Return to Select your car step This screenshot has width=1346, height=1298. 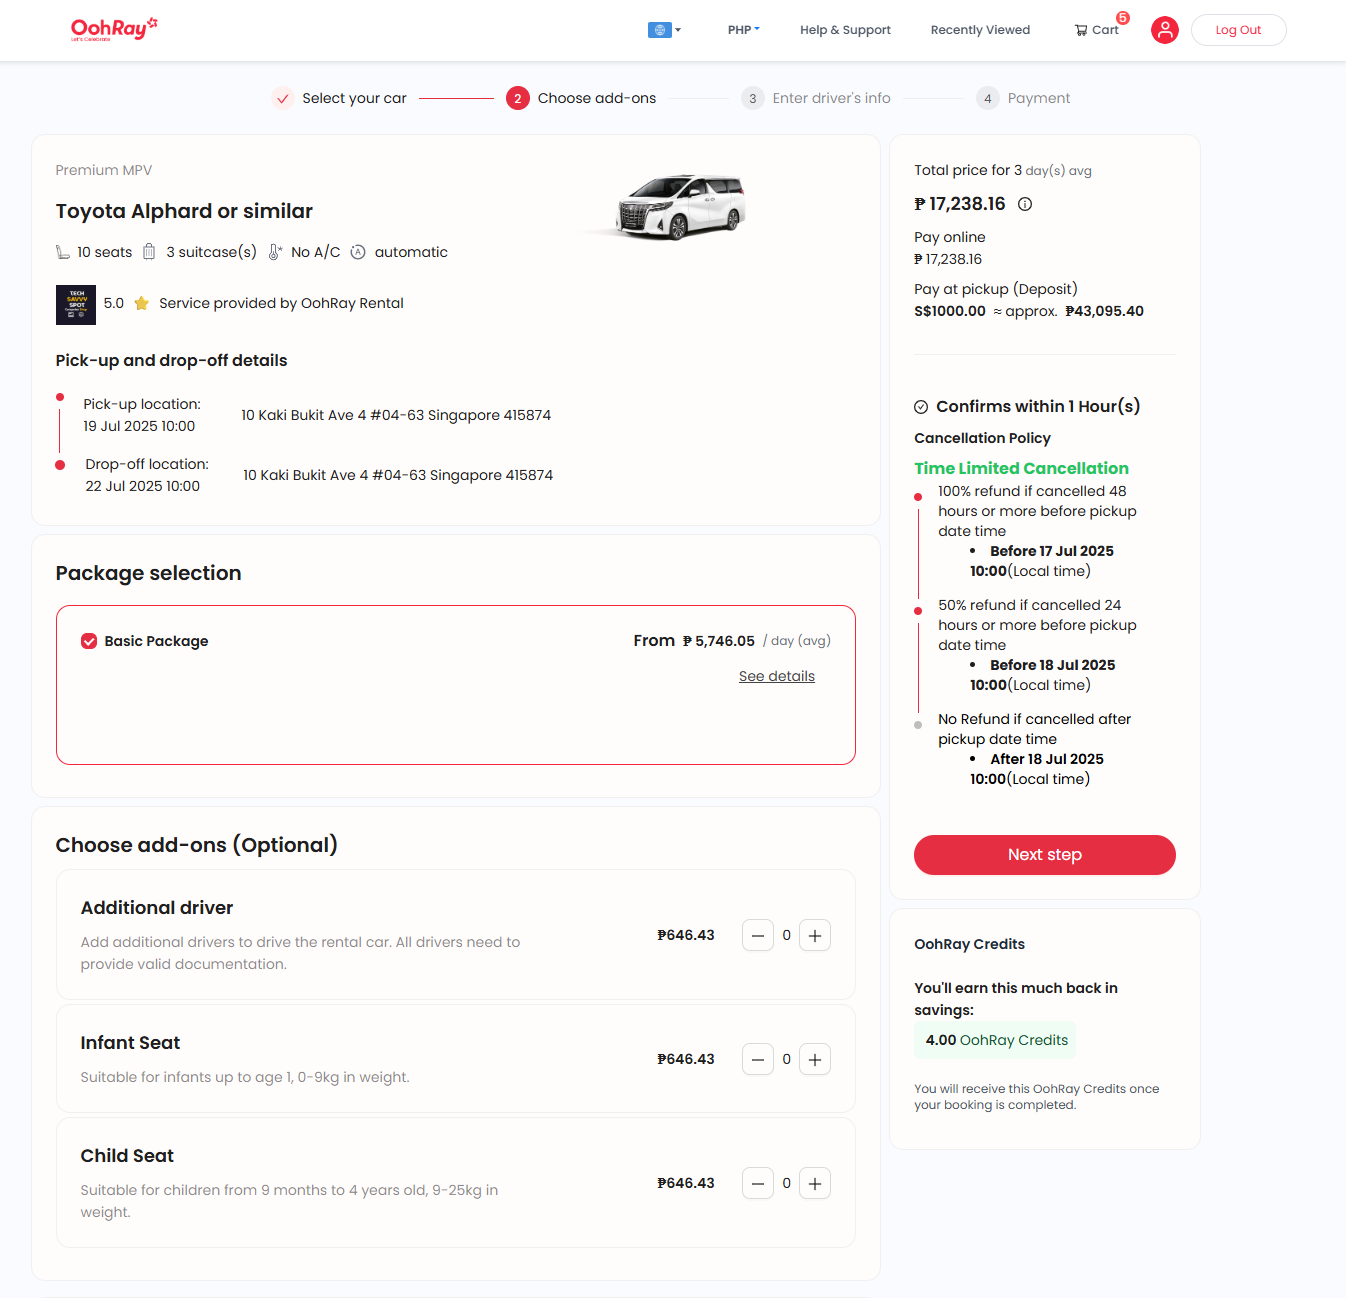[x=340, y=98]
